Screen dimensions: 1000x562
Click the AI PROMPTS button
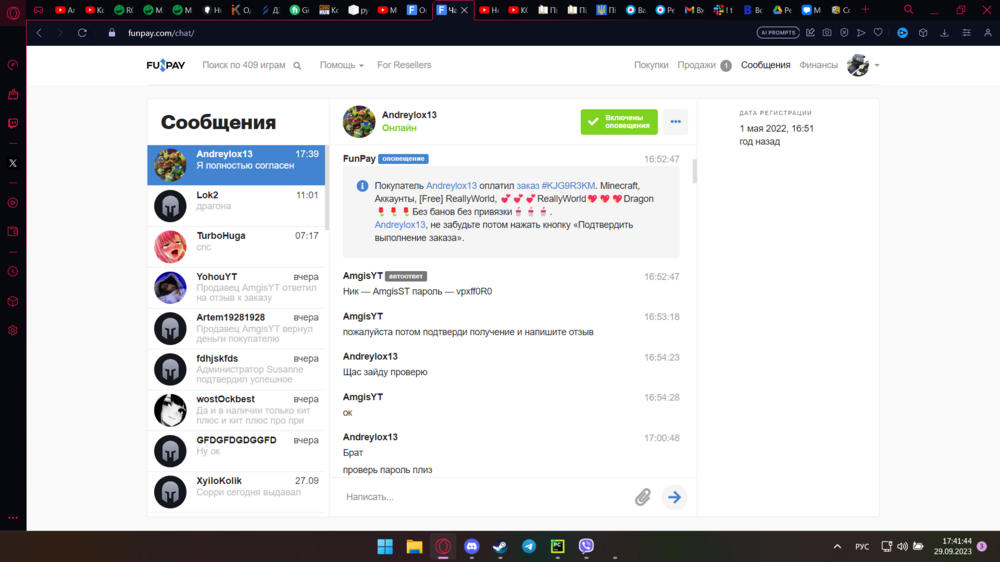[x=778, y=33]
